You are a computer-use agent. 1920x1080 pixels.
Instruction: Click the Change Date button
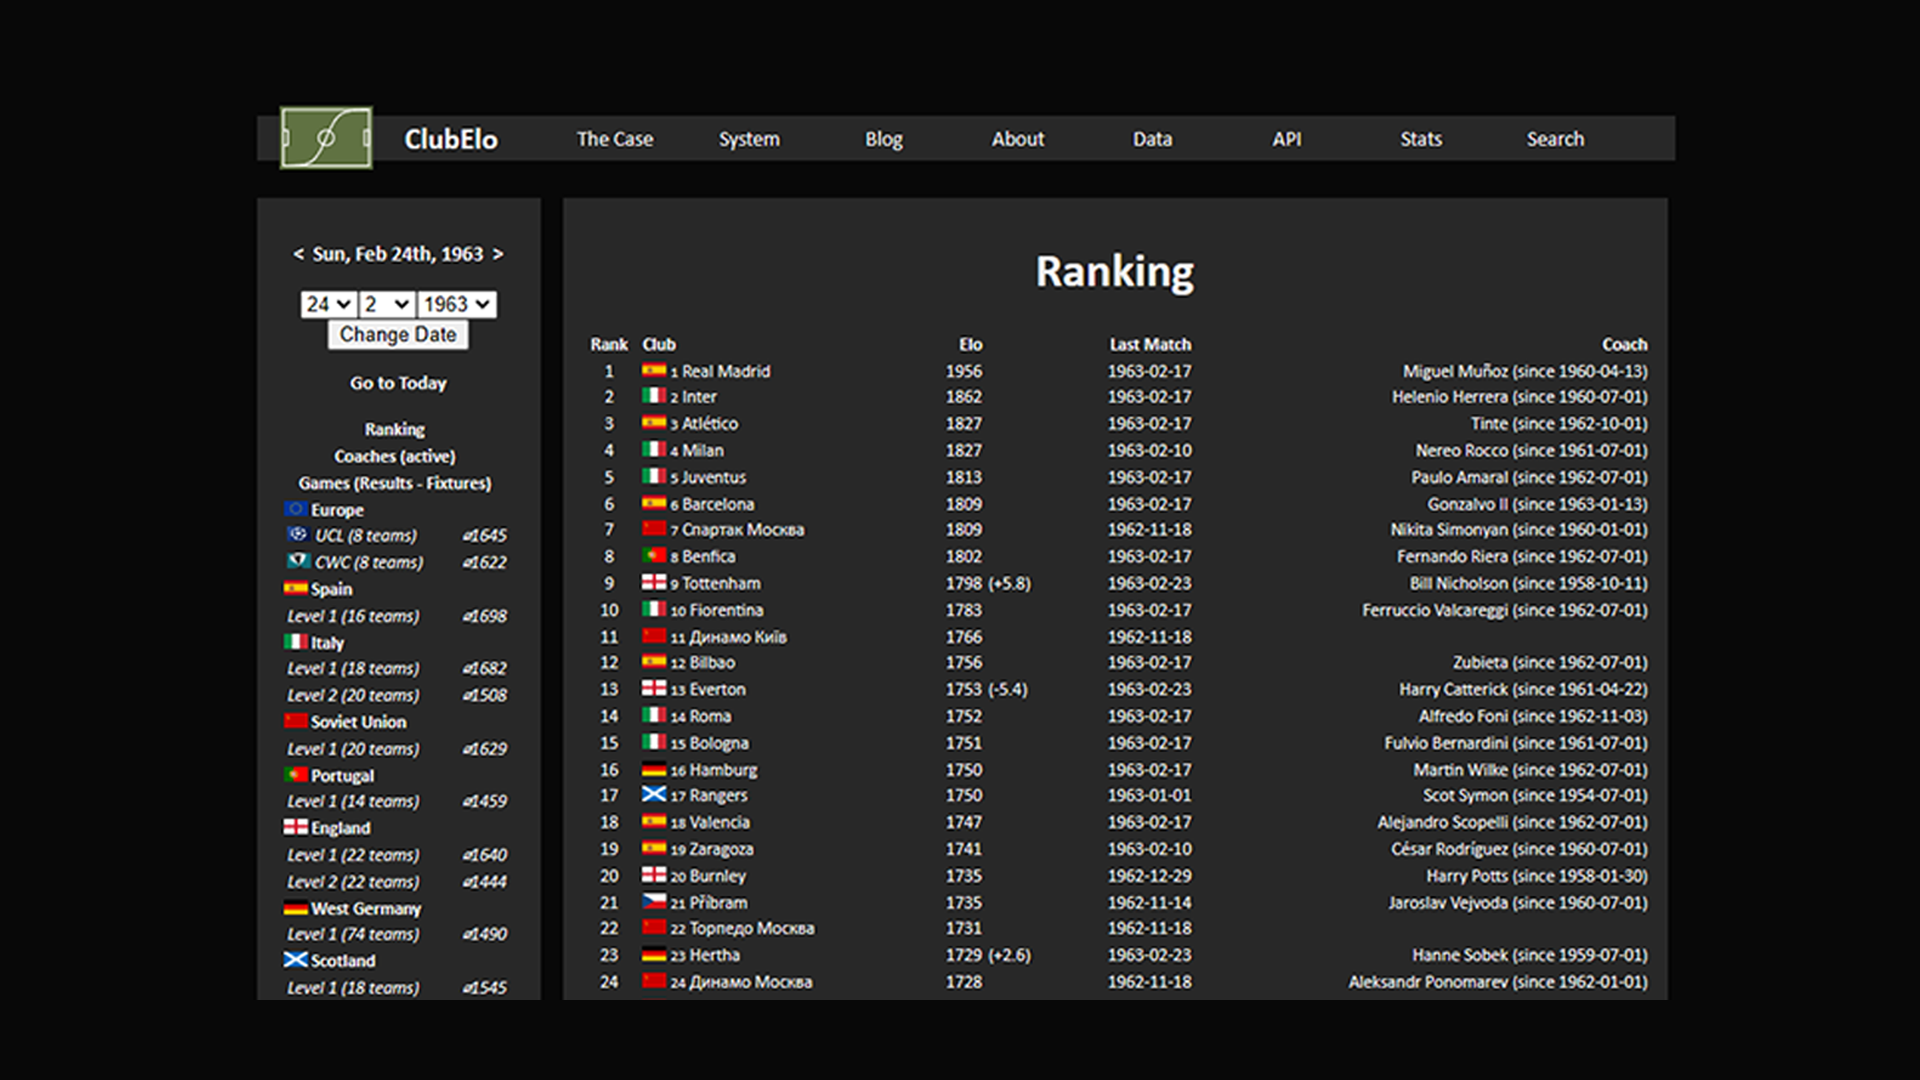(x=398, y=335)
